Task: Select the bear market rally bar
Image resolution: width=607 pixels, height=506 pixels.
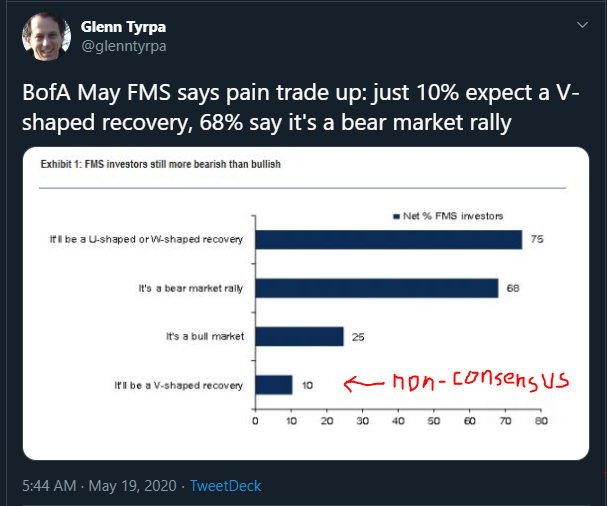Action: point(377,288)
